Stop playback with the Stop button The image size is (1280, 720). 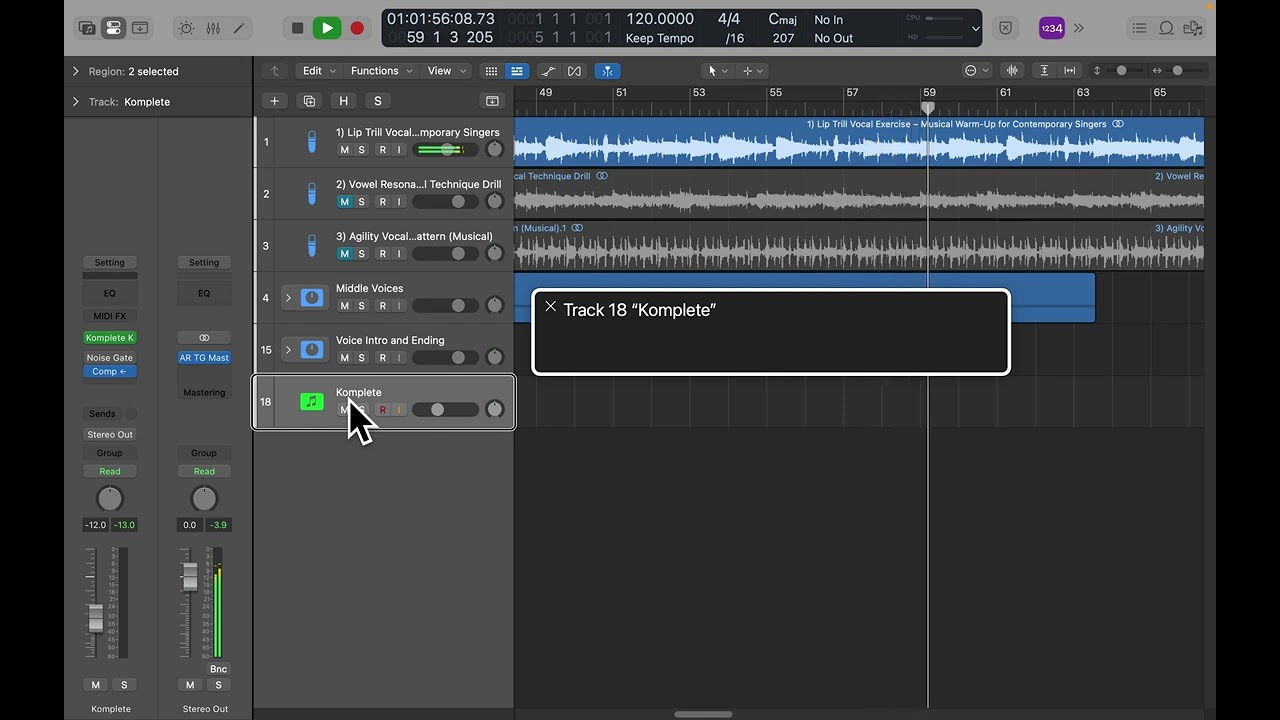pyautogui.click(x=297, y=28)
